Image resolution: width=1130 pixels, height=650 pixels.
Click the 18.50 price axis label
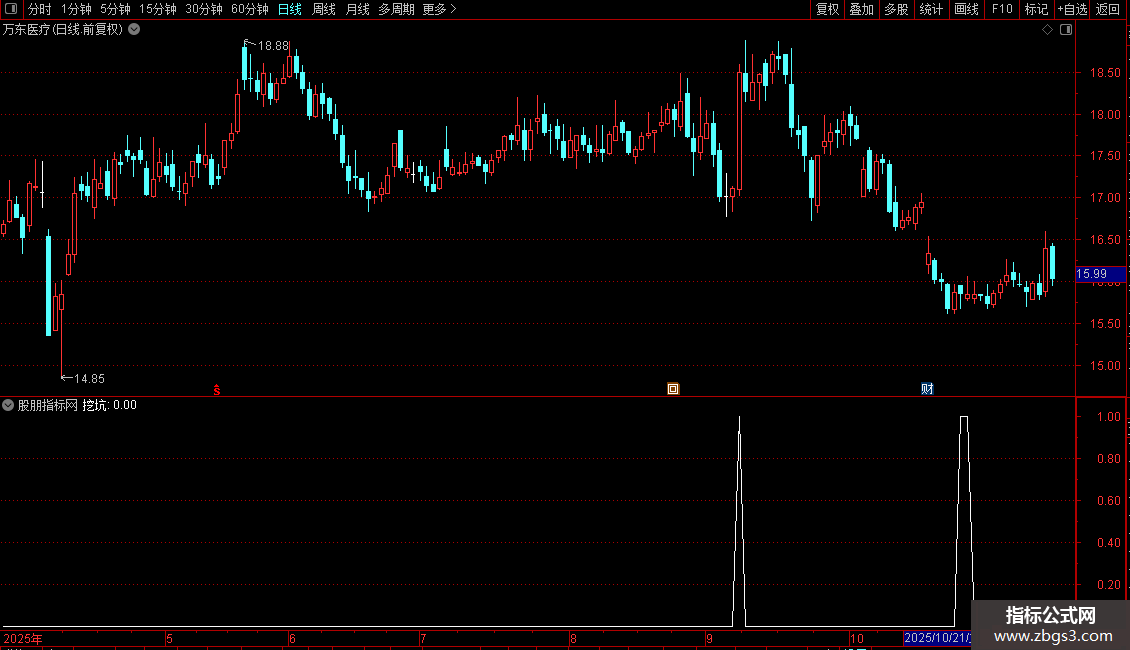[1105, 73]
